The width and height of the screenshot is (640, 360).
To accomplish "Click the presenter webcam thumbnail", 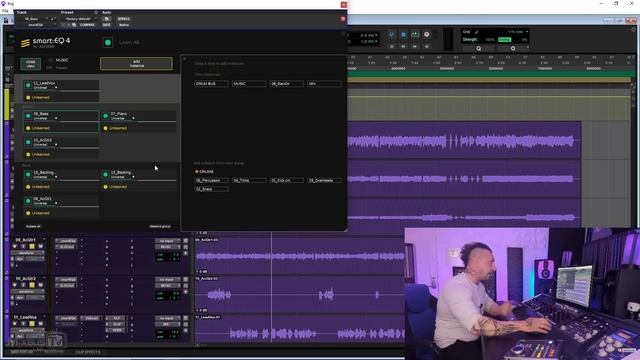I will [522, 293].
